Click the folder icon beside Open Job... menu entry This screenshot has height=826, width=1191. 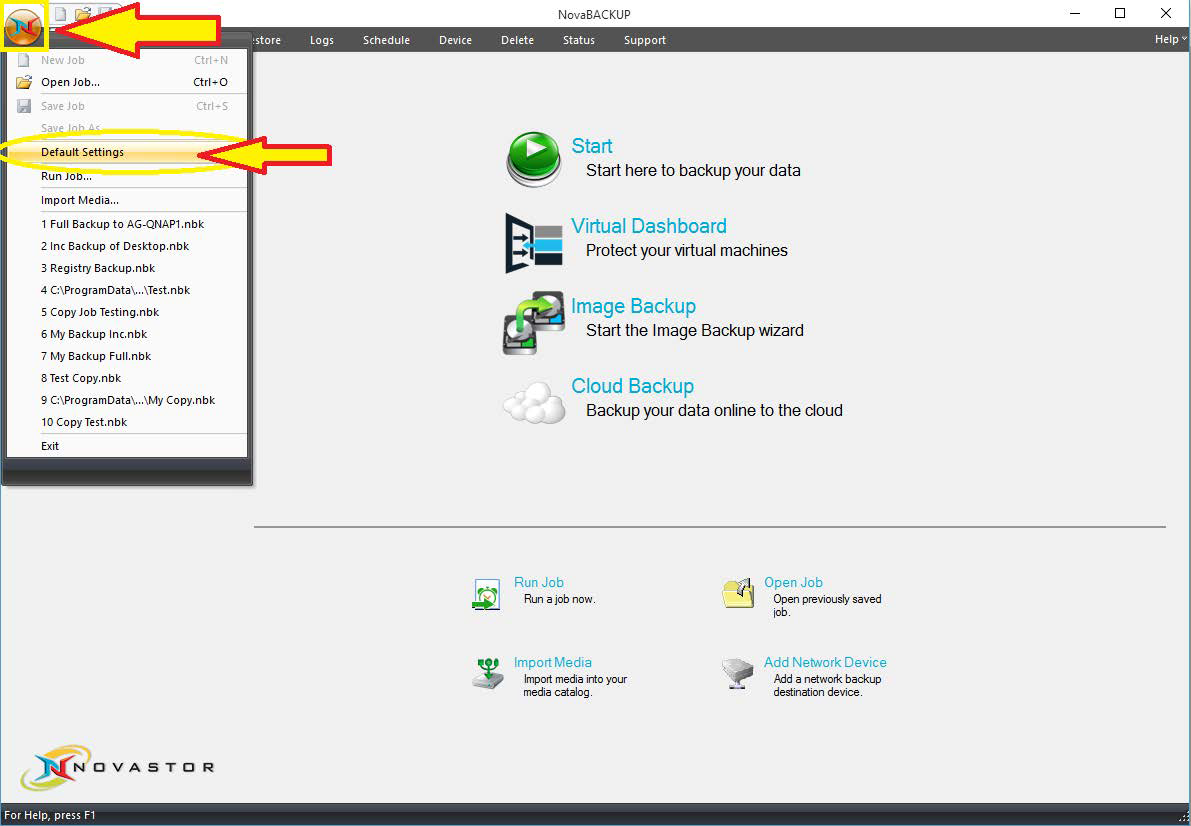pyautogui.click(x=24, y=82)
